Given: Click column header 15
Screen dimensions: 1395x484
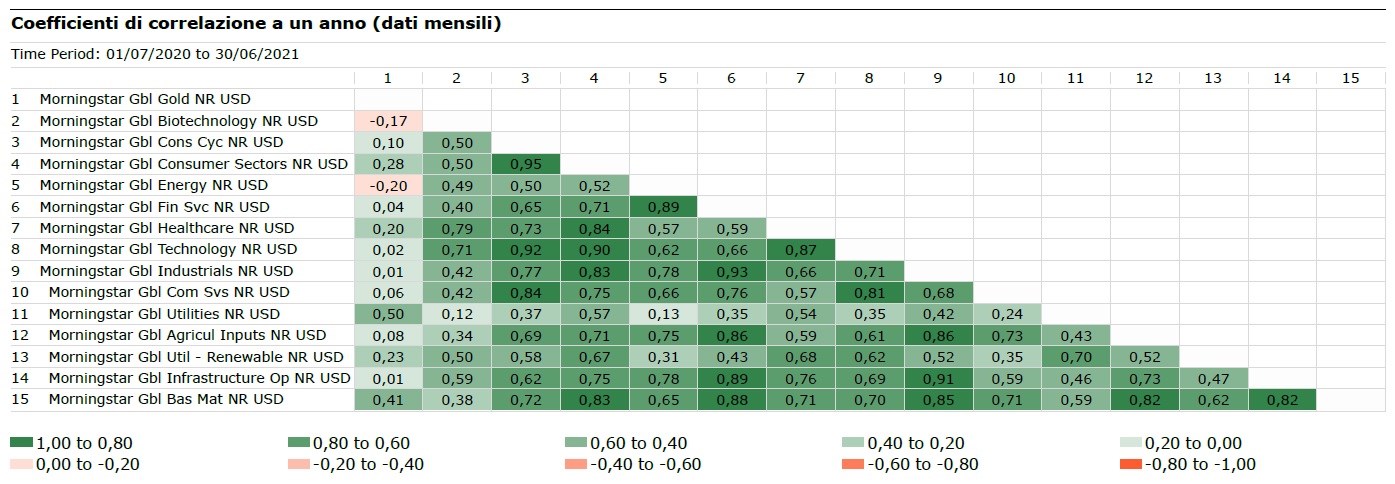Looking at the screenshot, I should point(1350,78).
